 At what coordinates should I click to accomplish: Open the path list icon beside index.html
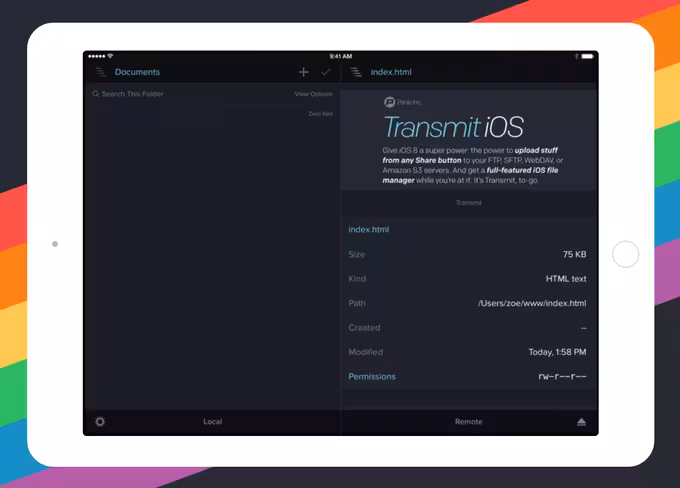coord(356,72)
